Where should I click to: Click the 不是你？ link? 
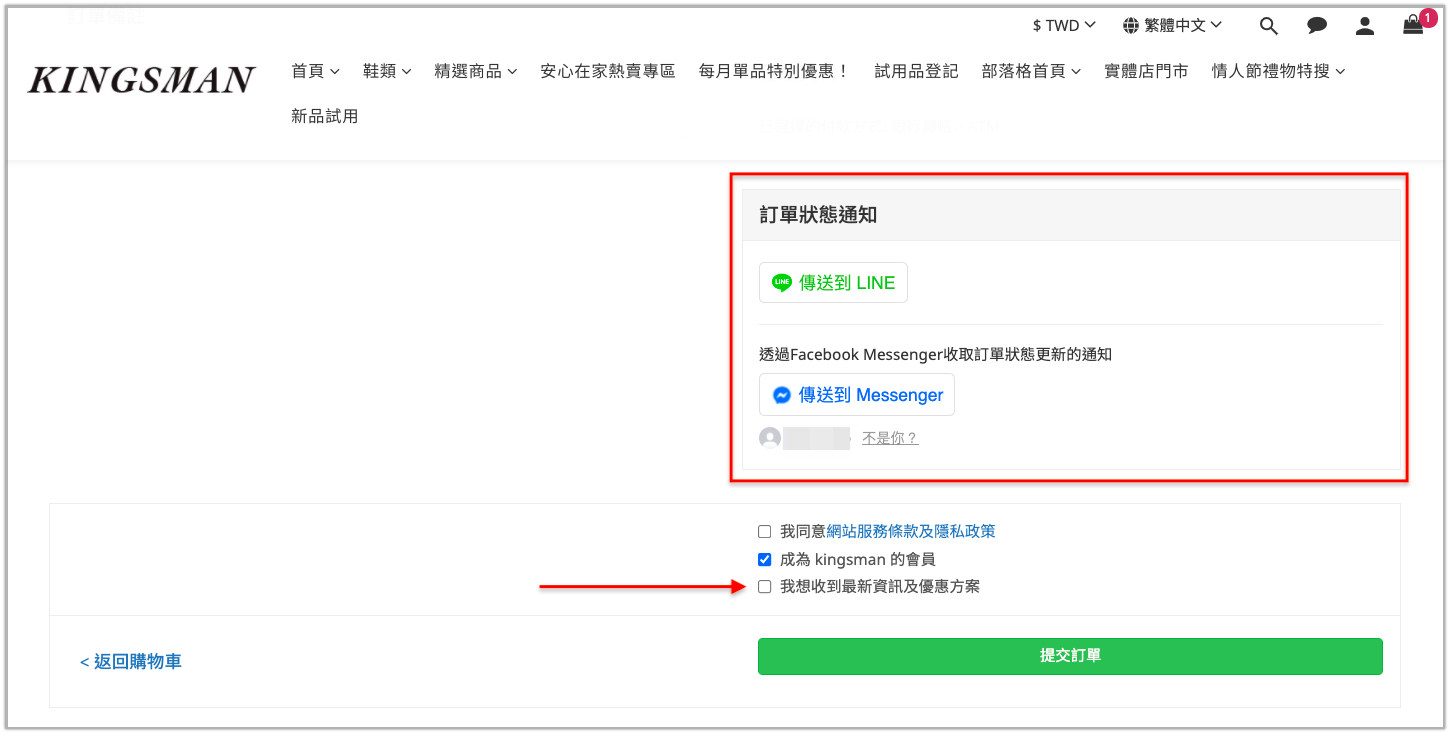point(890,438)
